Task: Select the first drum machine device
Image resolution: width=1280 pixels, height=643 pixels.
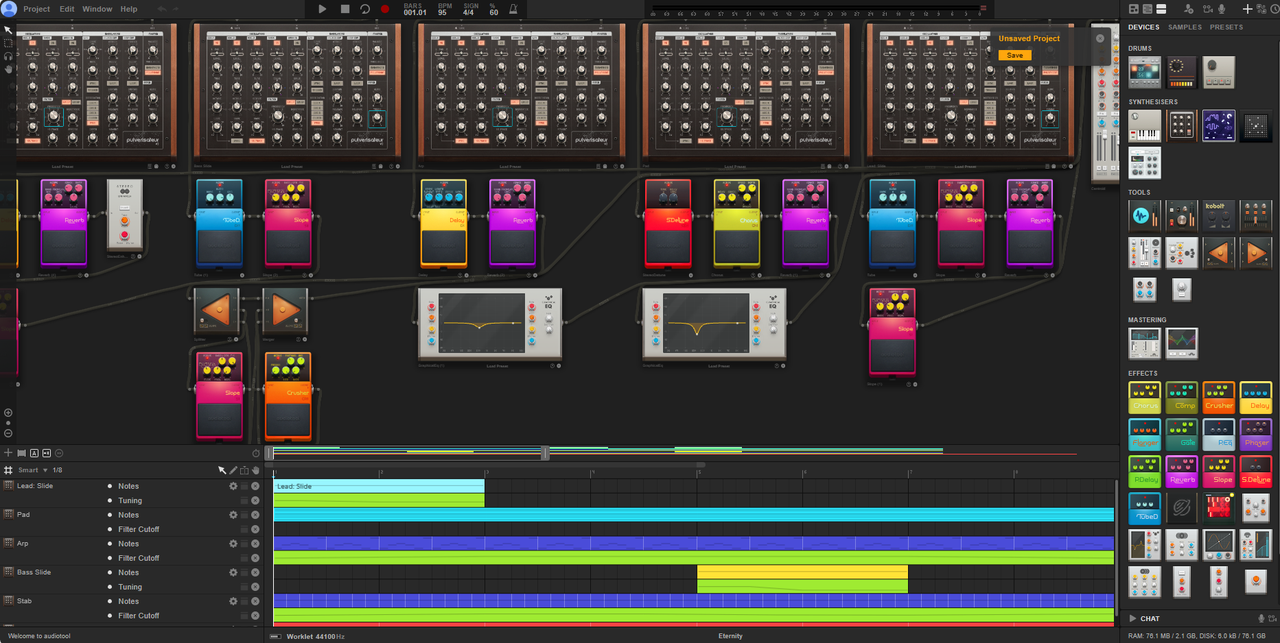Action: click(x=1145, y=72)
